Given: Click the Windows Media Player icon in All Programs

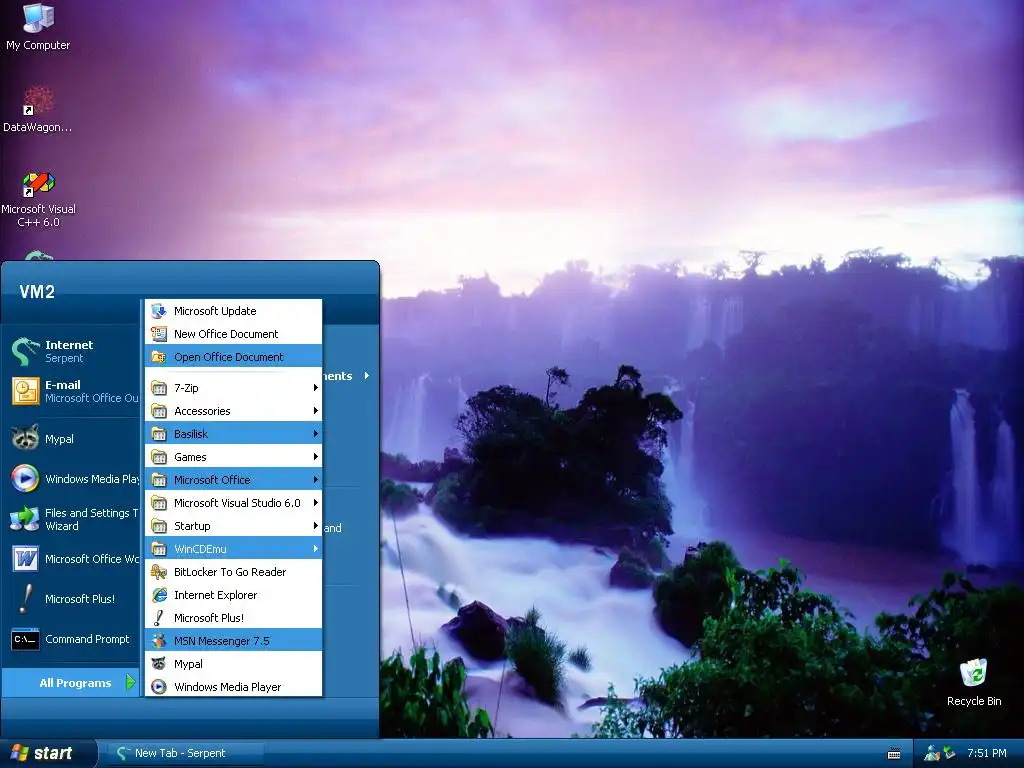Looking at the screenshot, I should (159, 686).
